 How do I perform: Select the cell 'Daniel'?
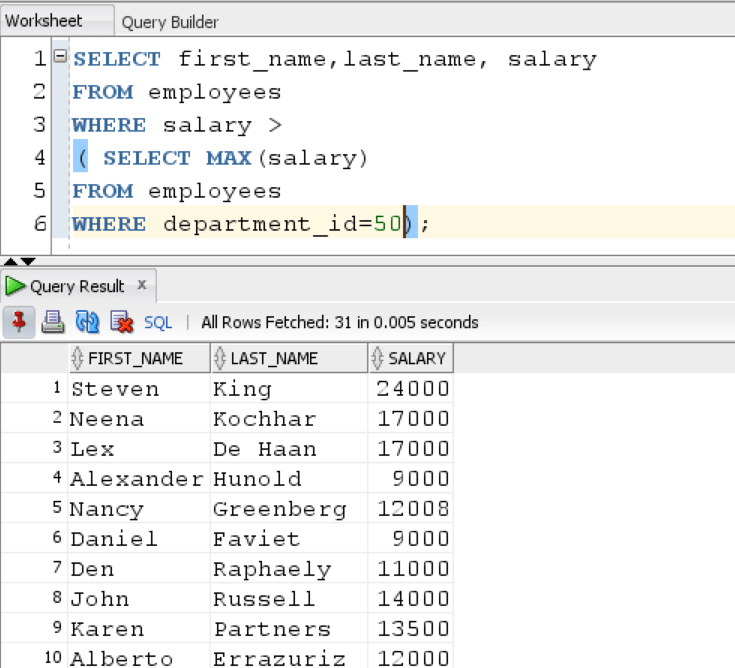(139, 539)
